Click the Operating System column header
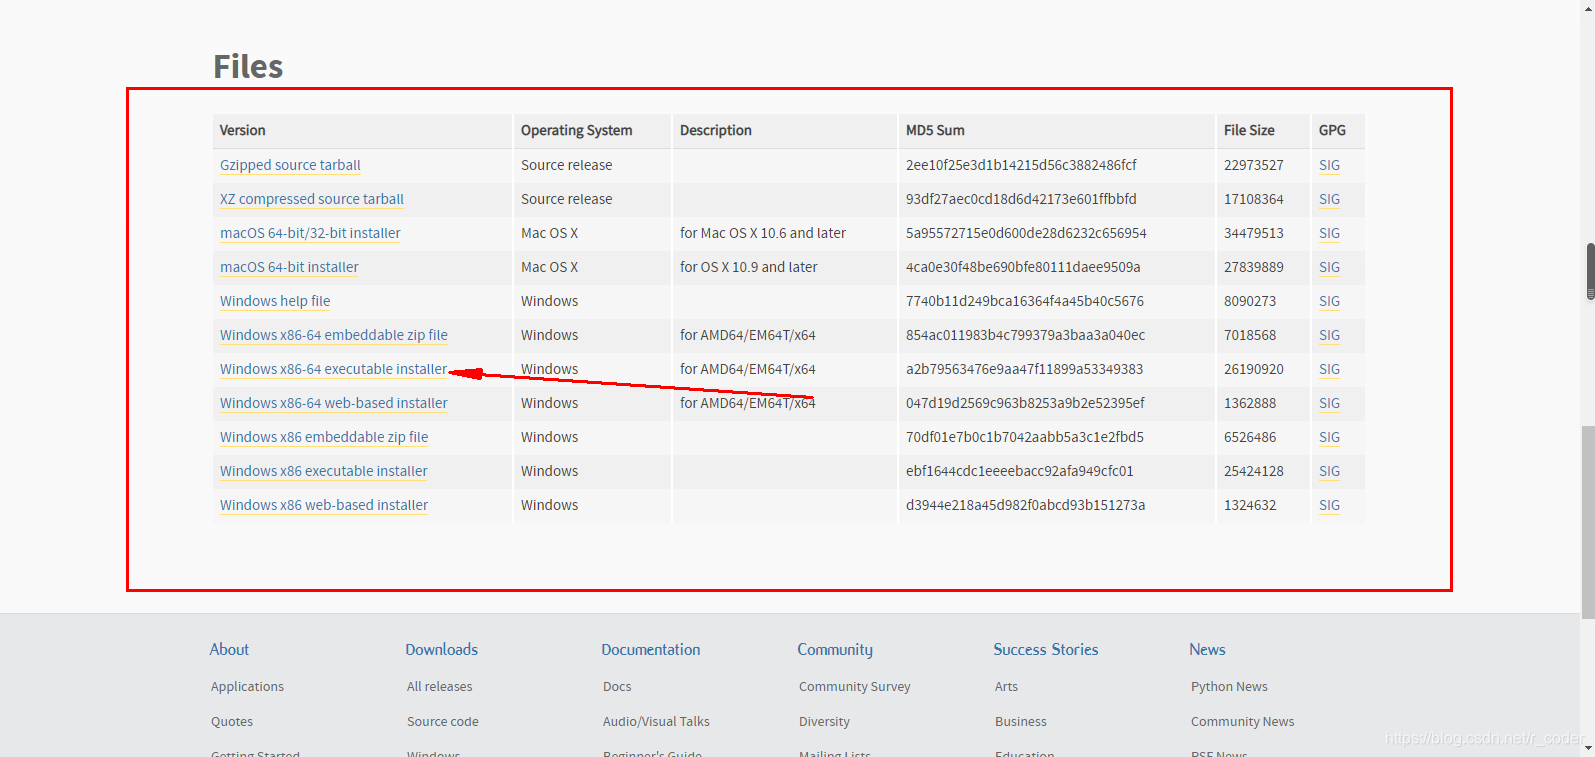 [576, 130]
